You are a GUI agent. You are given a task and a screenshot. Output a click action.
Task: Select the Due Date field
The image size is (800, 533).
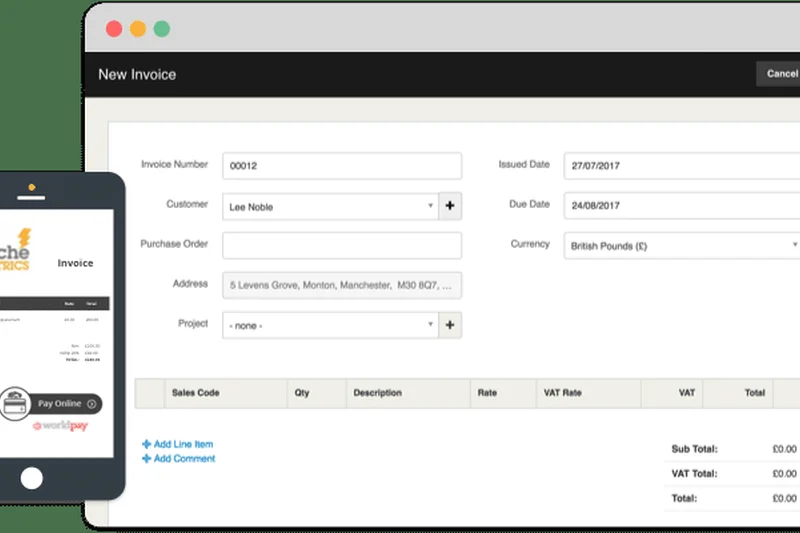[682, 206]
